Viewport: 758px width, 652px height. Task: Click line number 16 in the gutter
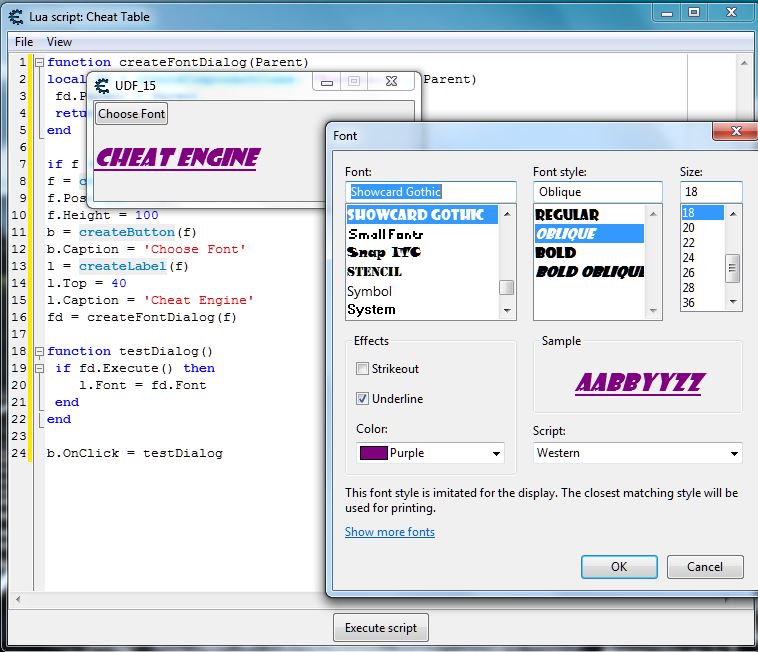click(x=19, y=317)
